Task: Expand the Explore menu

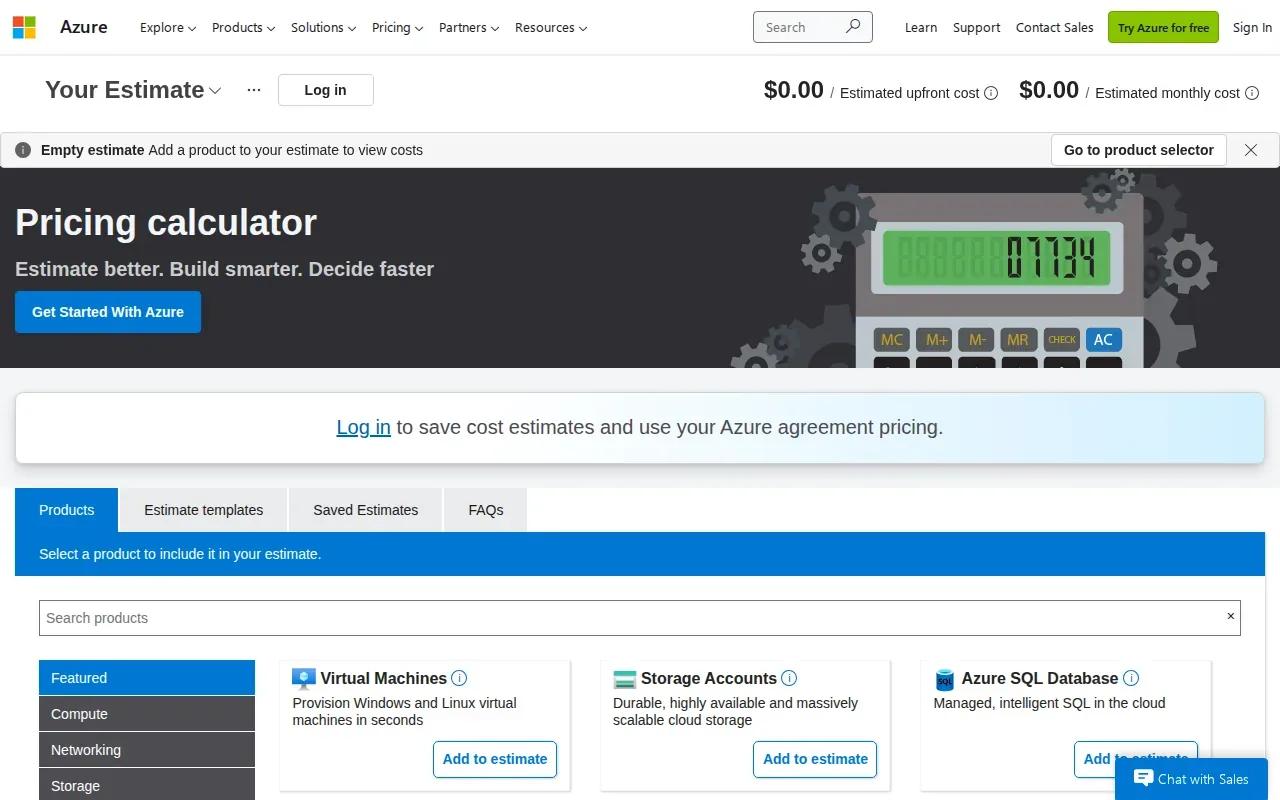Action: coord(168,27)
